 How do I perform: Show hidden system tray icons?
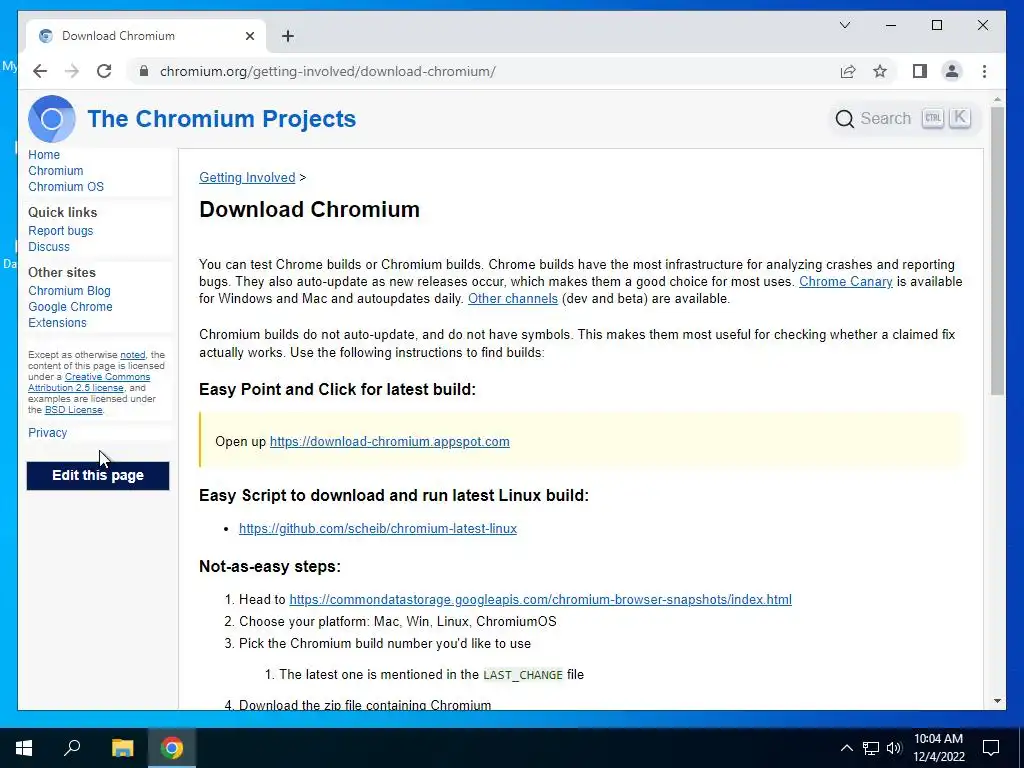pyautogui.click(x=846, y=748)
